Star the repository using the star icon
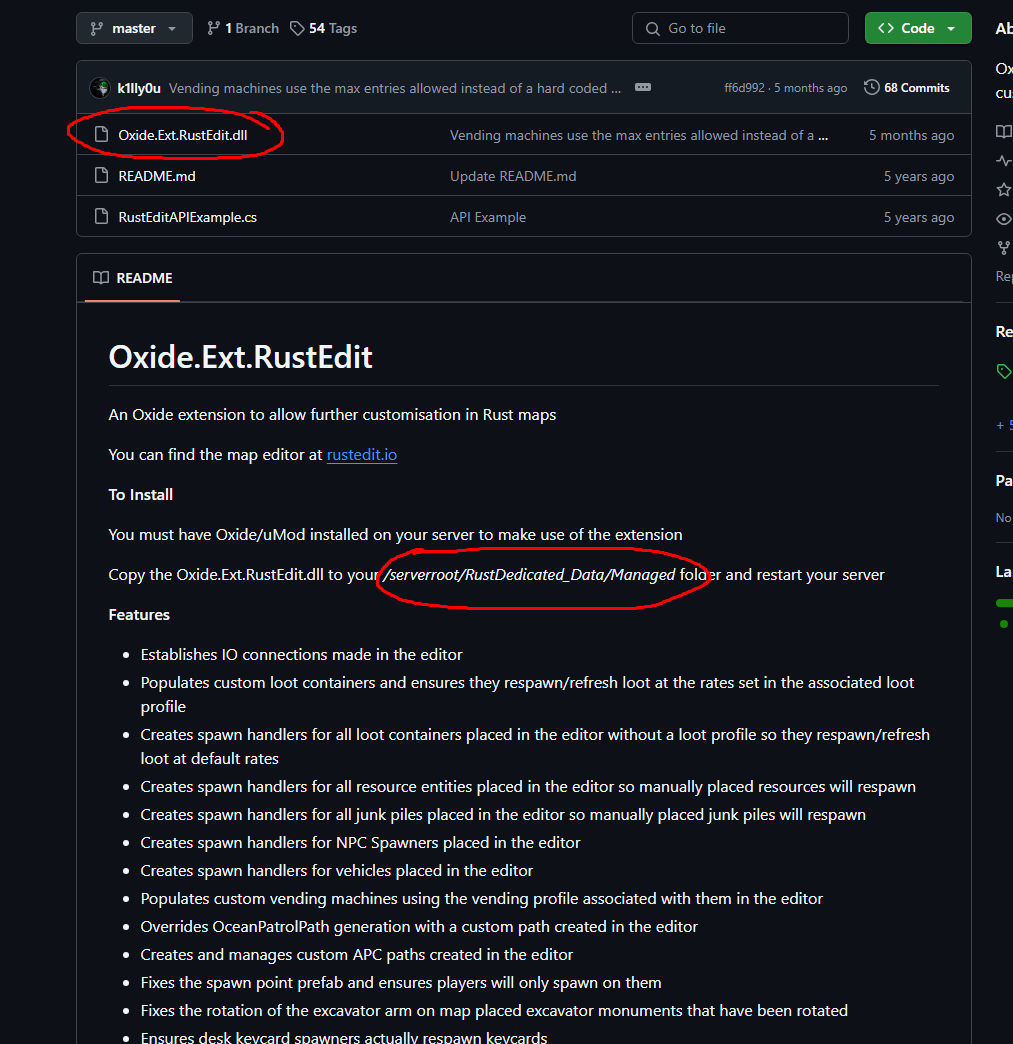This screenshot has width=1013, height=1044. tap(1003, 189)
